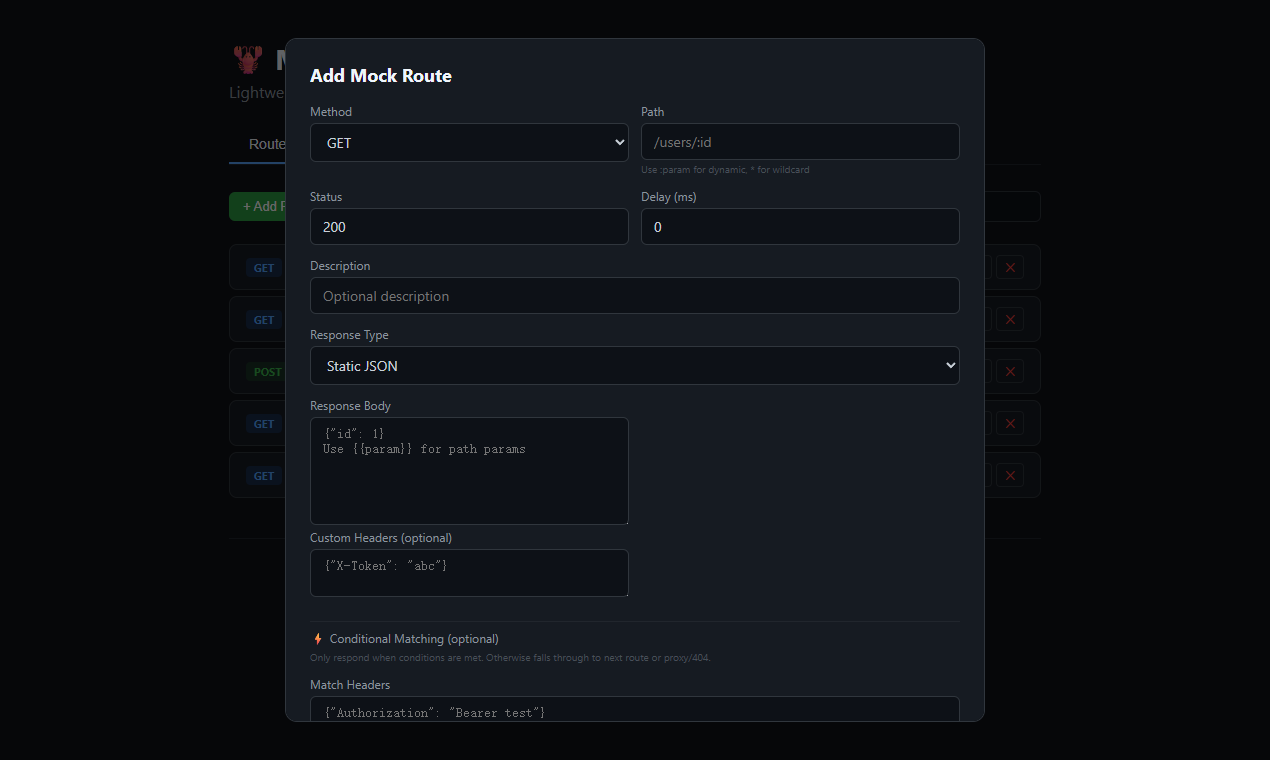
Task: Click inside the Response Body textarea
Action: 469,470
